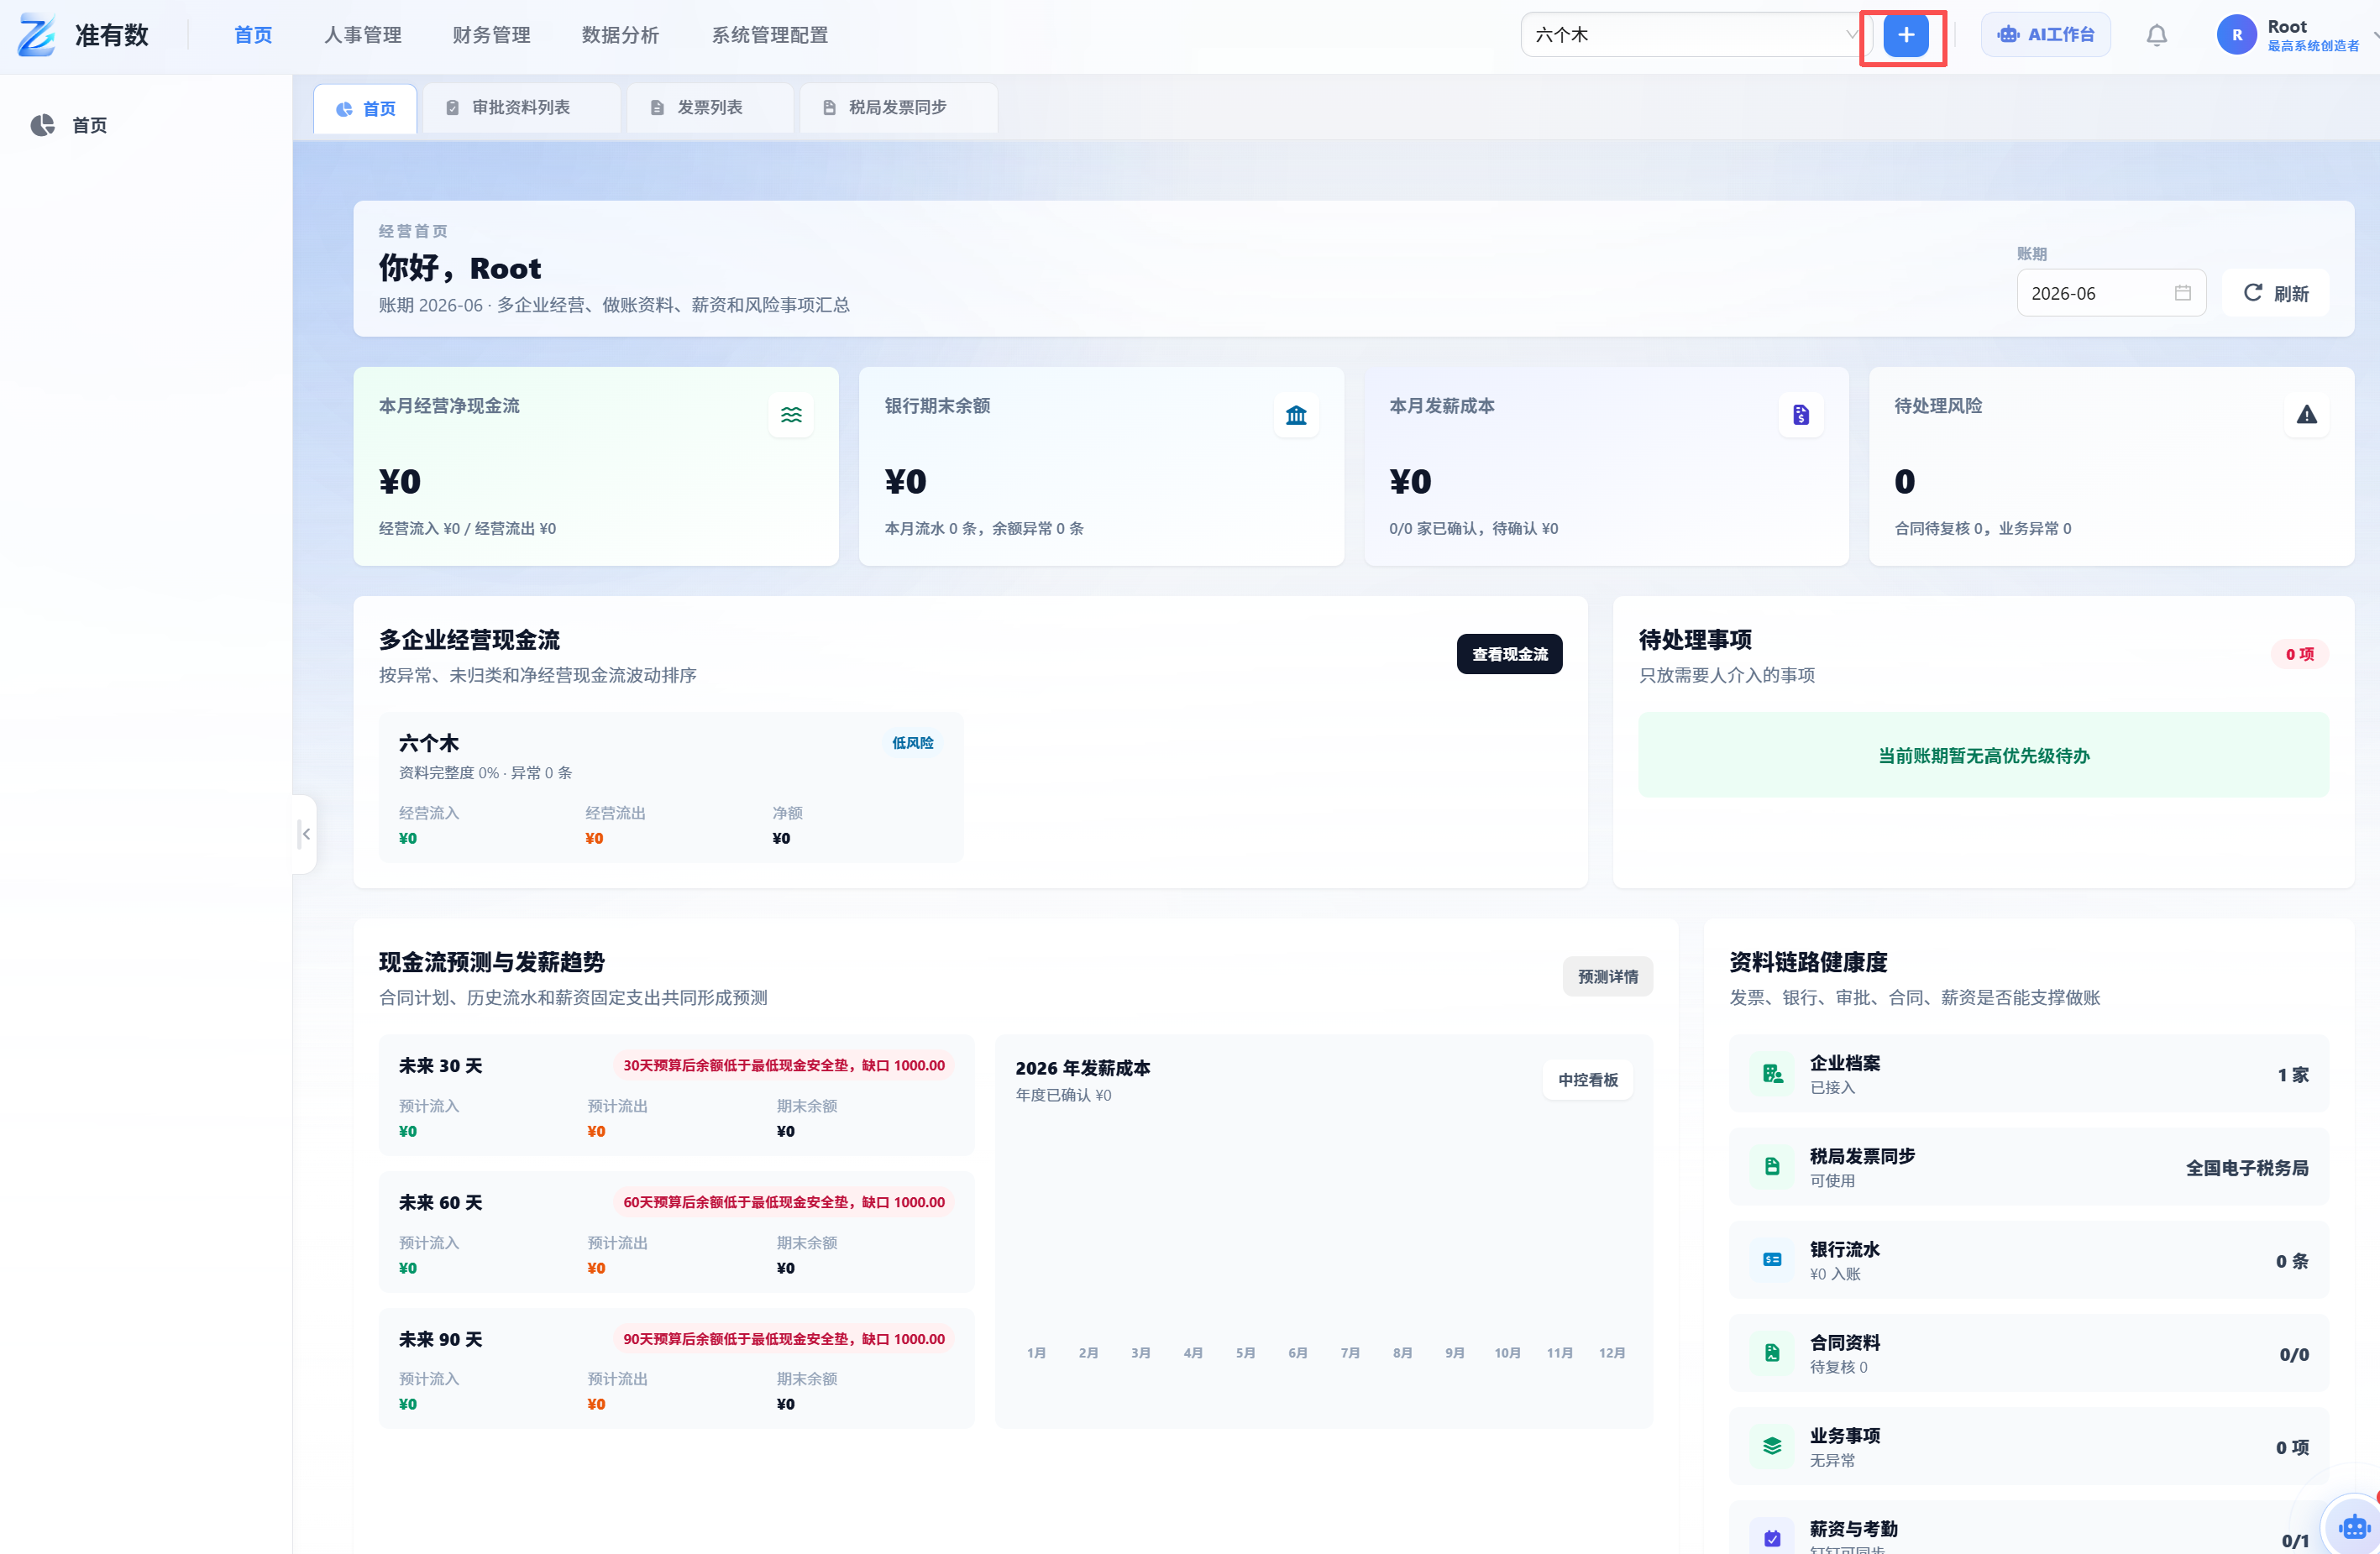This screenshot has height=1554, width=2380.
Task: Click the wave icon on 本月经营净现金流 card
Action: coord(790,415)
